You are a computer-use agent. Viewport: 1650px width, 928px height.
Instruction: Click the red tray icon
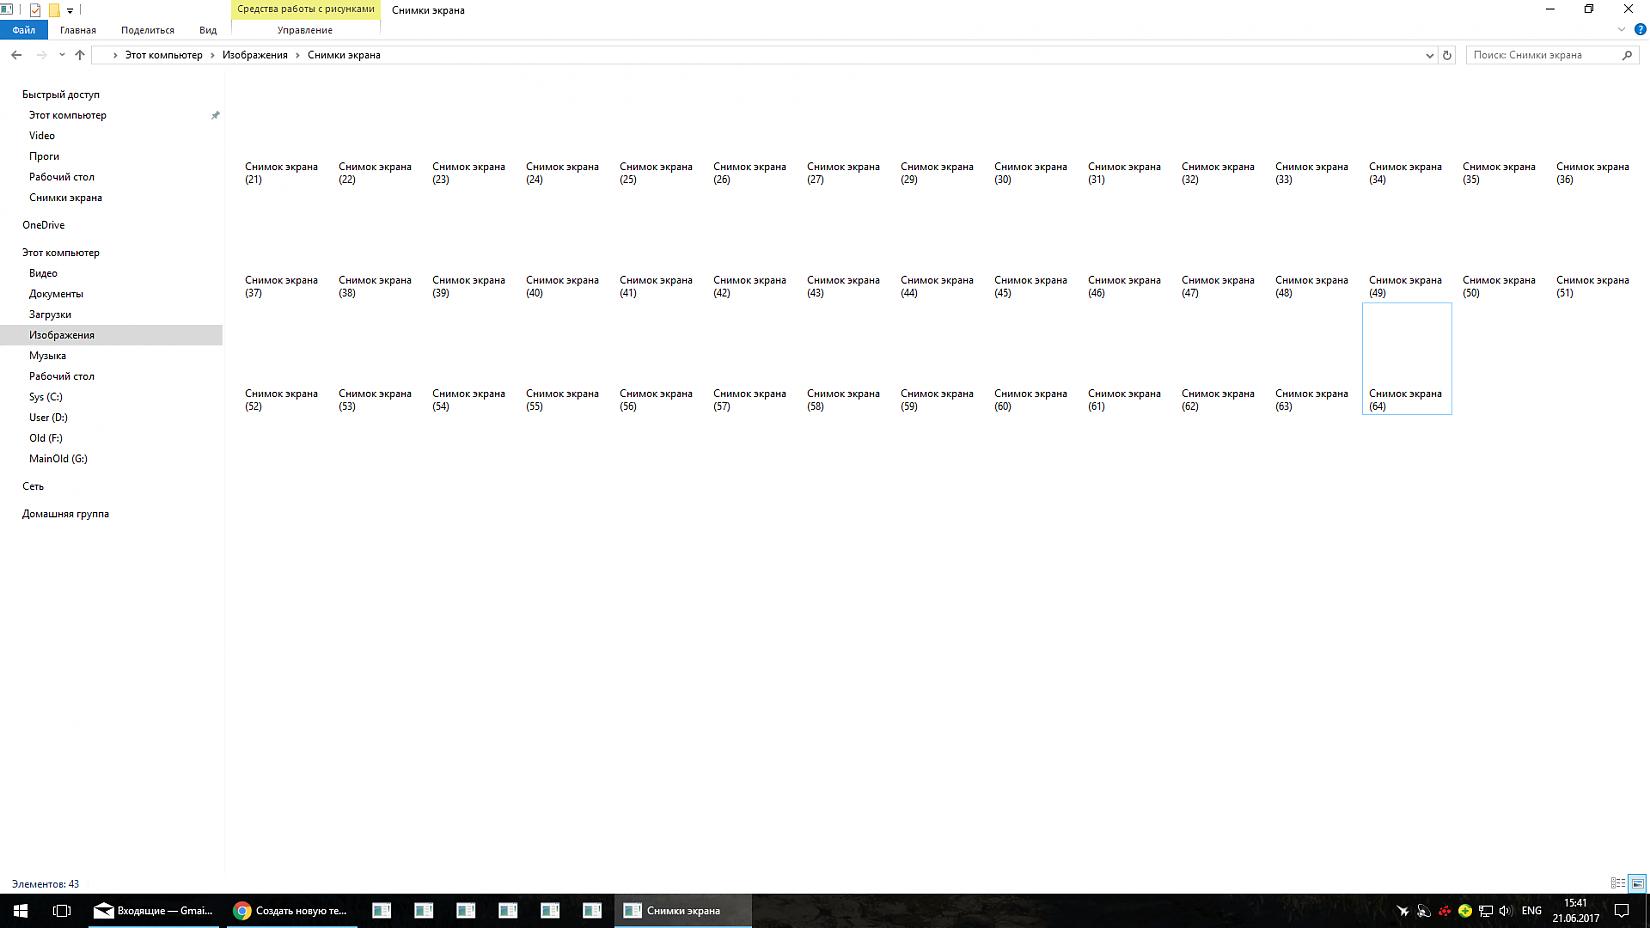coord(1445,911)
